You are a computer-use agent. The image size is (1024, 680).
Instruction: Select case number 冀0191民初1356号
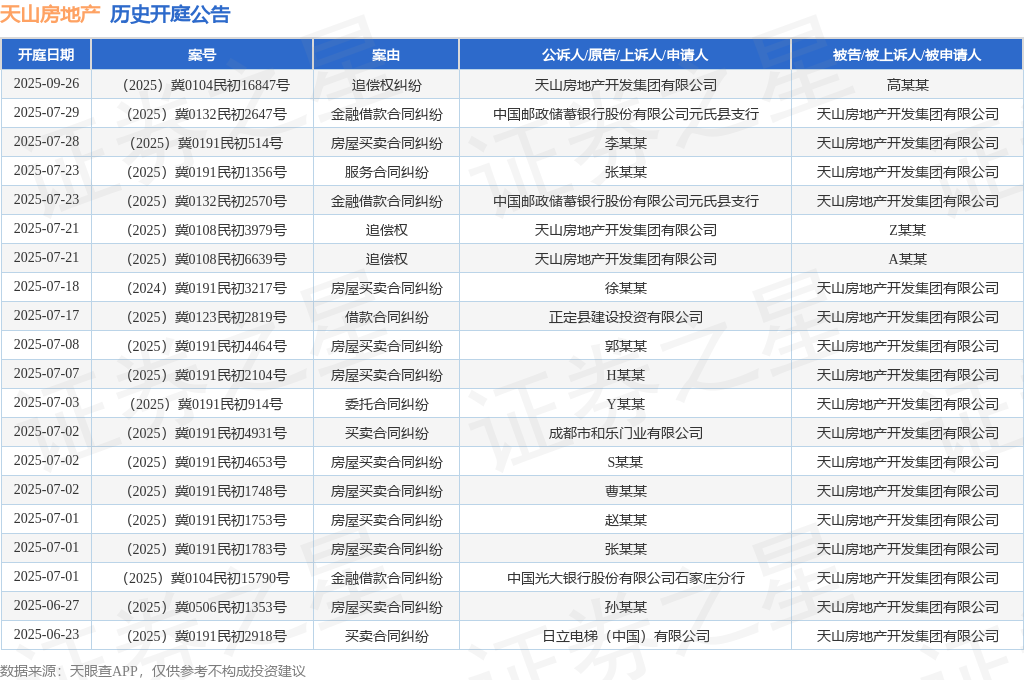206,172
